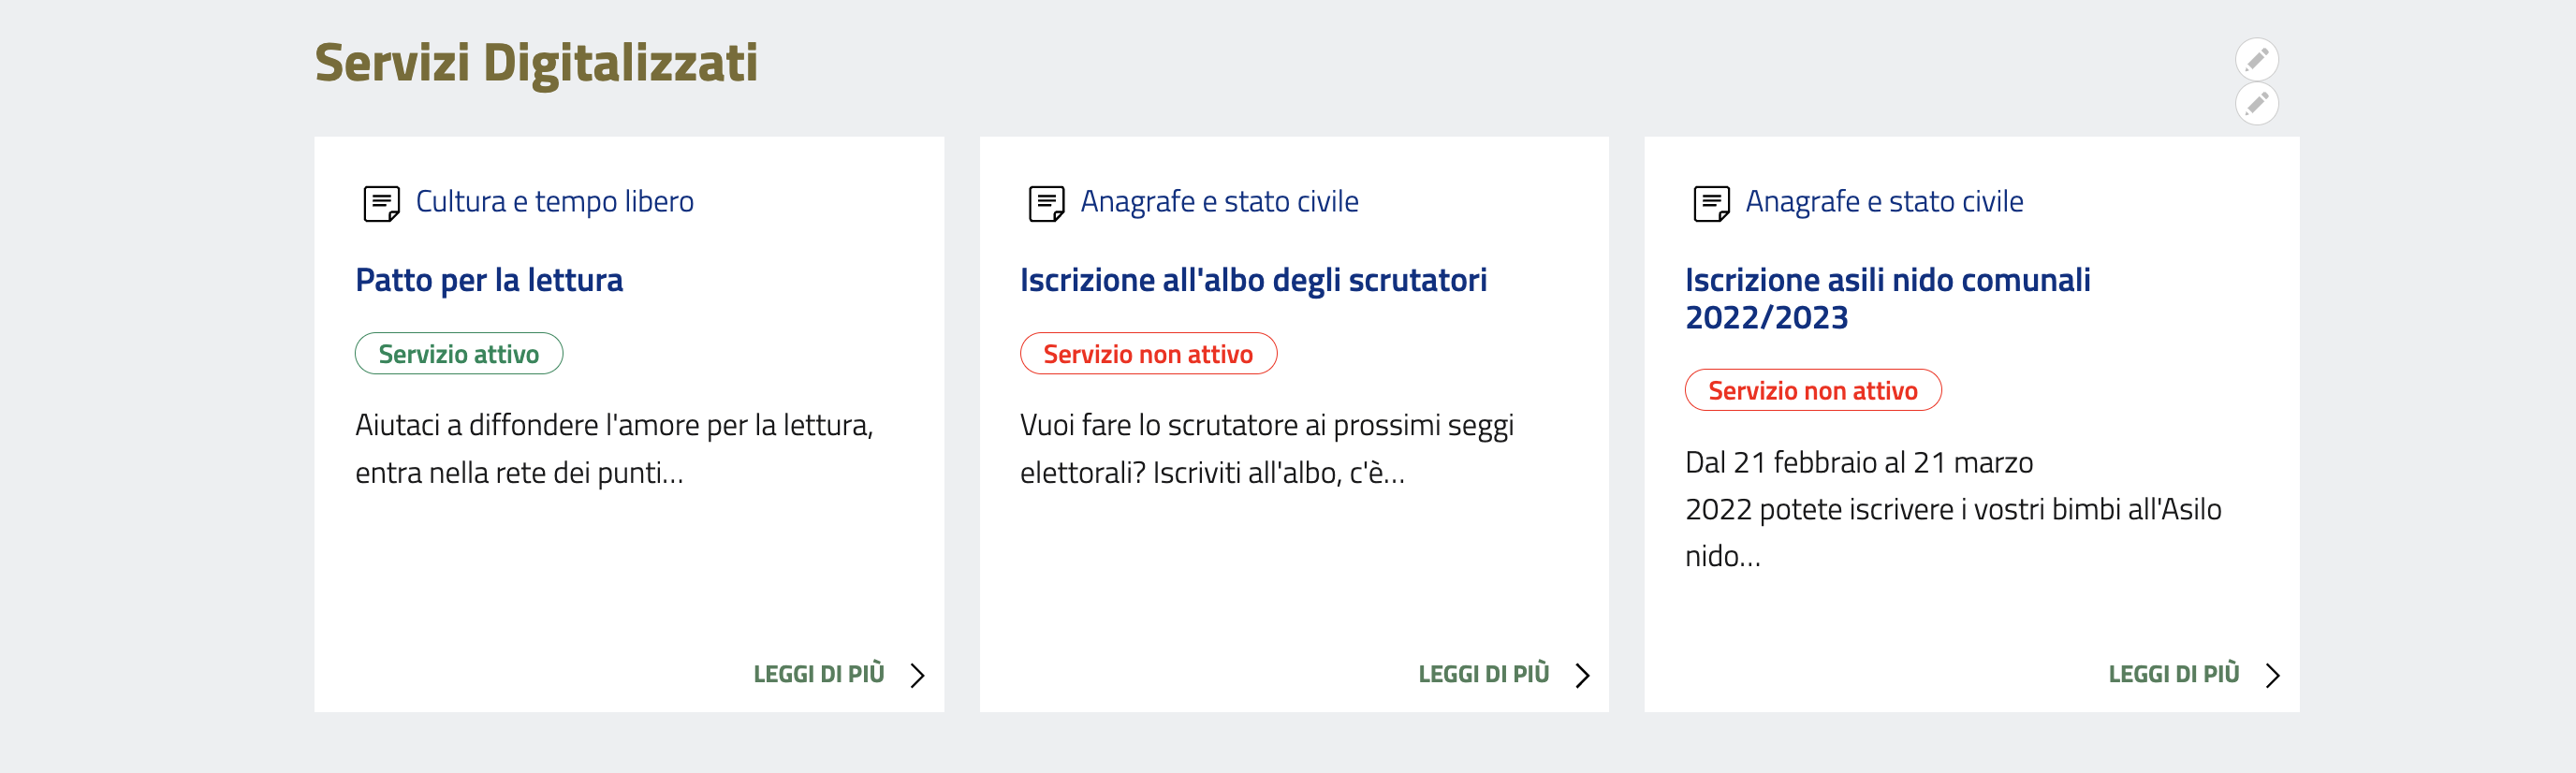Click the arrow on Patto per la lettura card
The height and width of the screenshot is (773, 2576).
tap(917, 676)
